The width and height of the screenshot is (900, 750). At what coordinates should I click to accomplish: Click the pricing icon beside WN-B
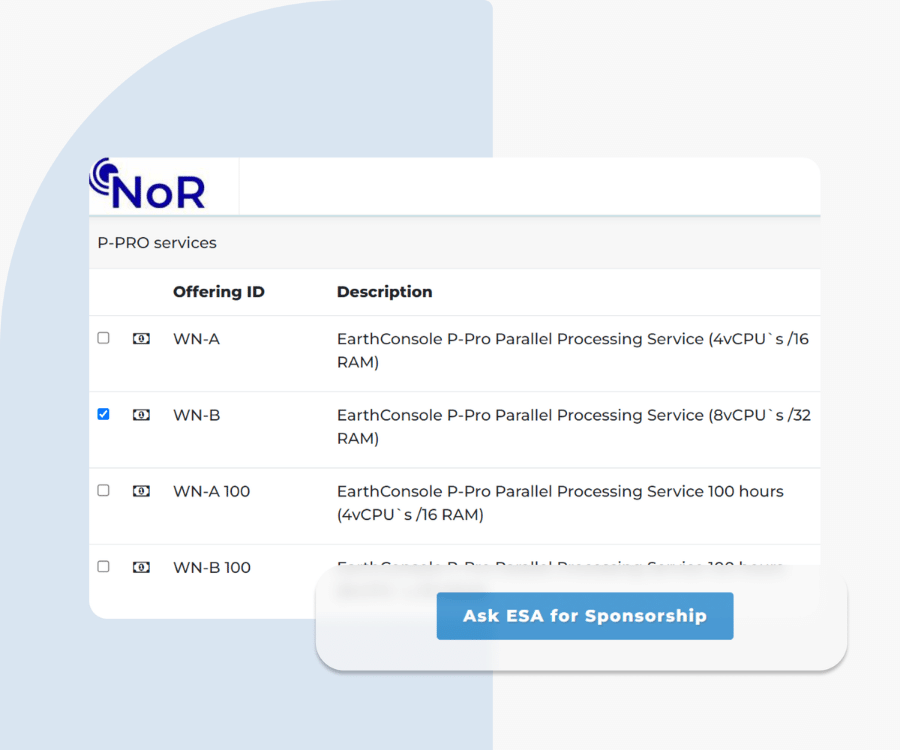click(x=141, y=414)
